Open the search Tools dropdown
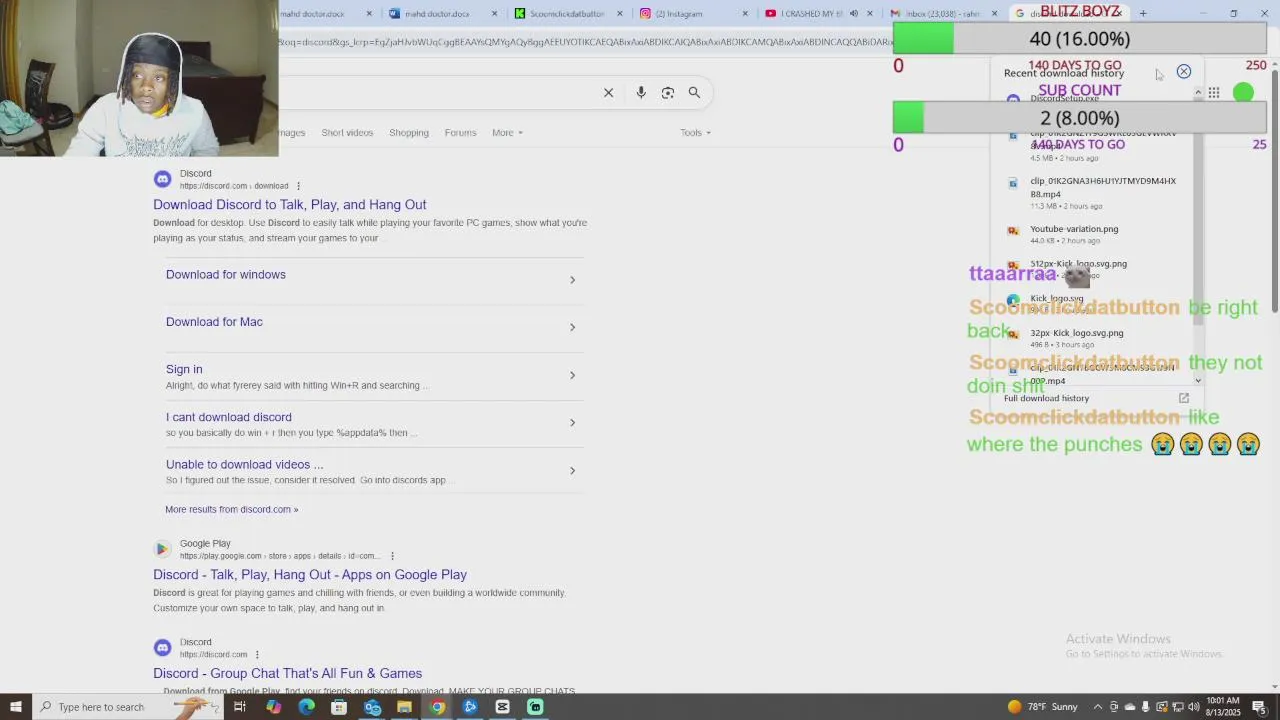 [x=695, y=133]
